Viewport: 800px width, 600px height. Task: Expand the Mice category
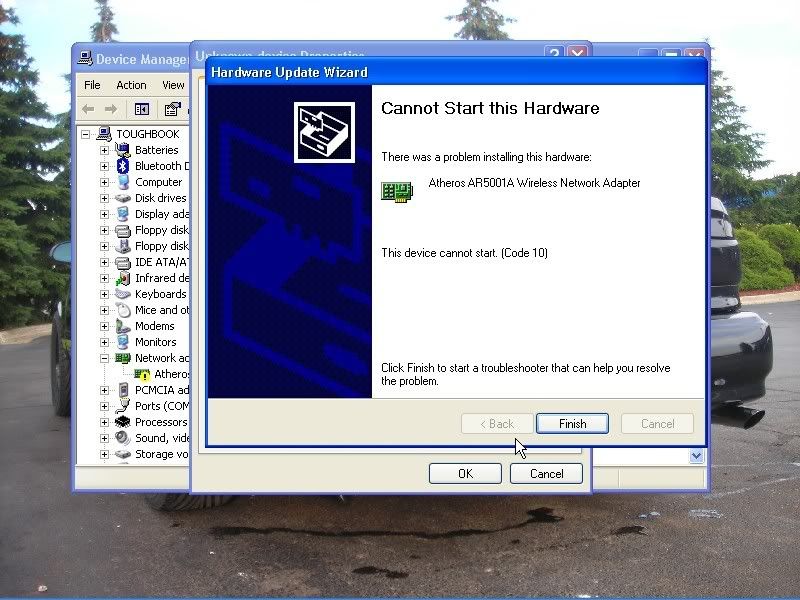click(x=104, y=310)
